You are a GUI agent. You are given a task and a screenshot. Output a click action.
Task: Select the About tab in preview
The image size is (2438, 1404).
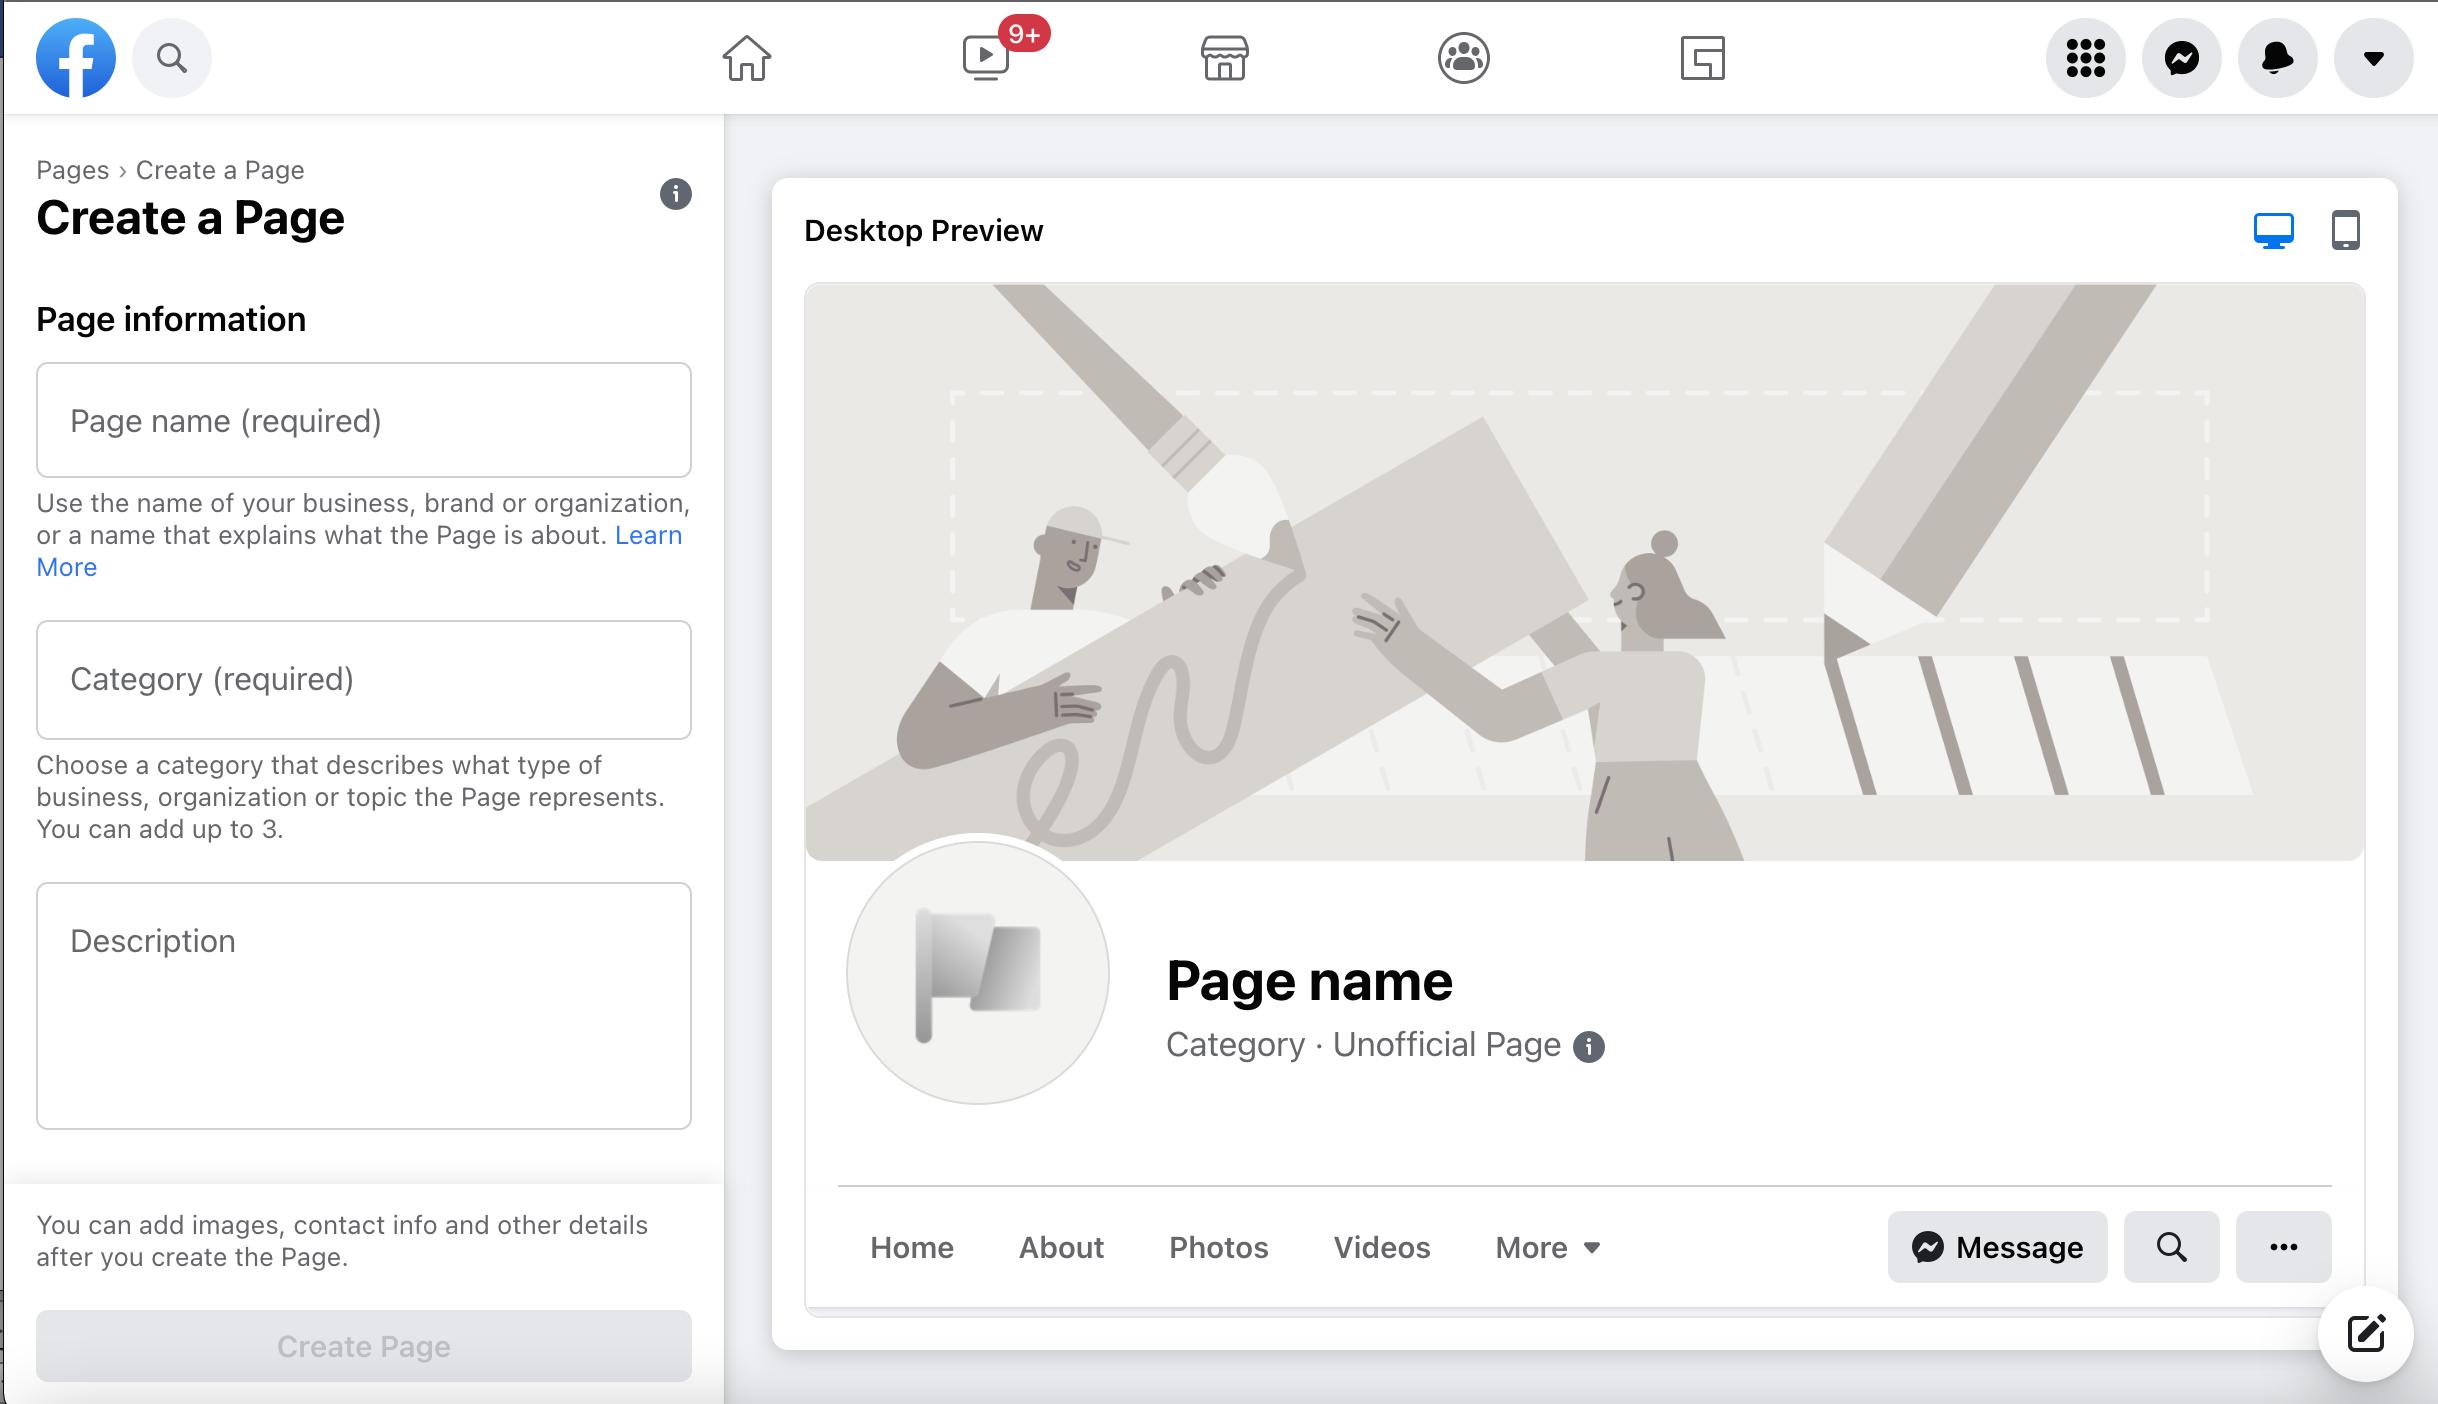[1061, 1247]
